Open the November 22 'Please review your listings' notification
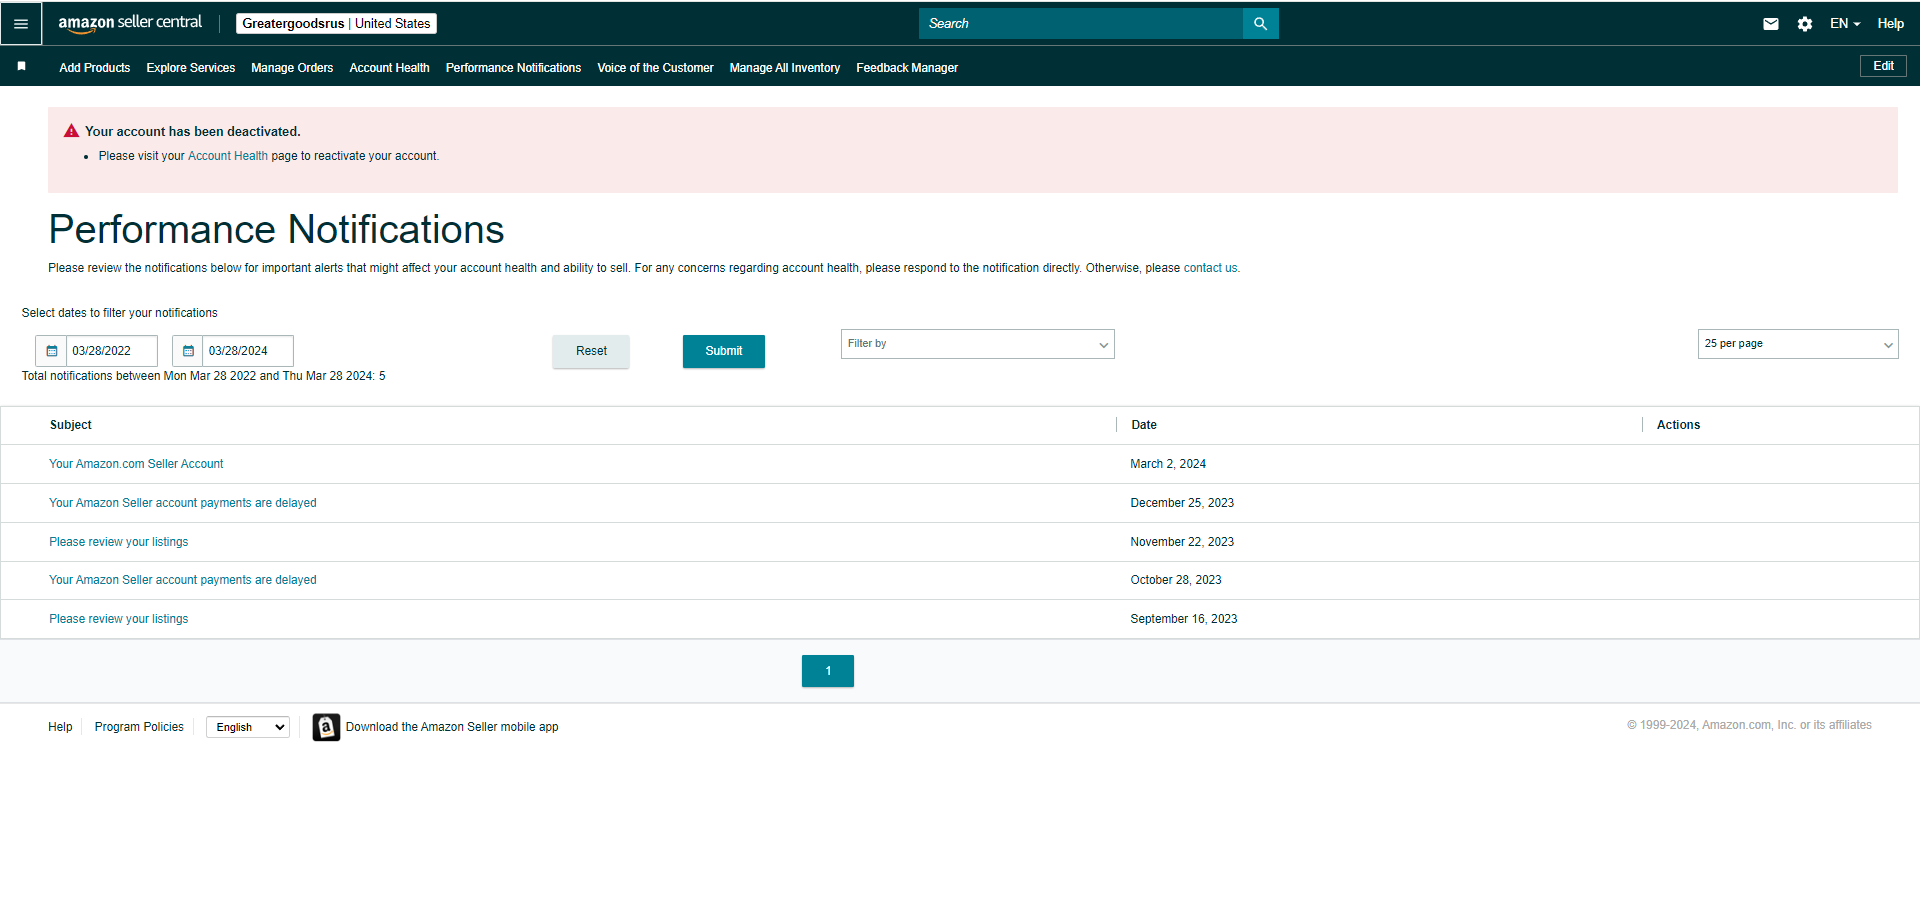The image size is (1920, 910). click(x=119, y=542)
